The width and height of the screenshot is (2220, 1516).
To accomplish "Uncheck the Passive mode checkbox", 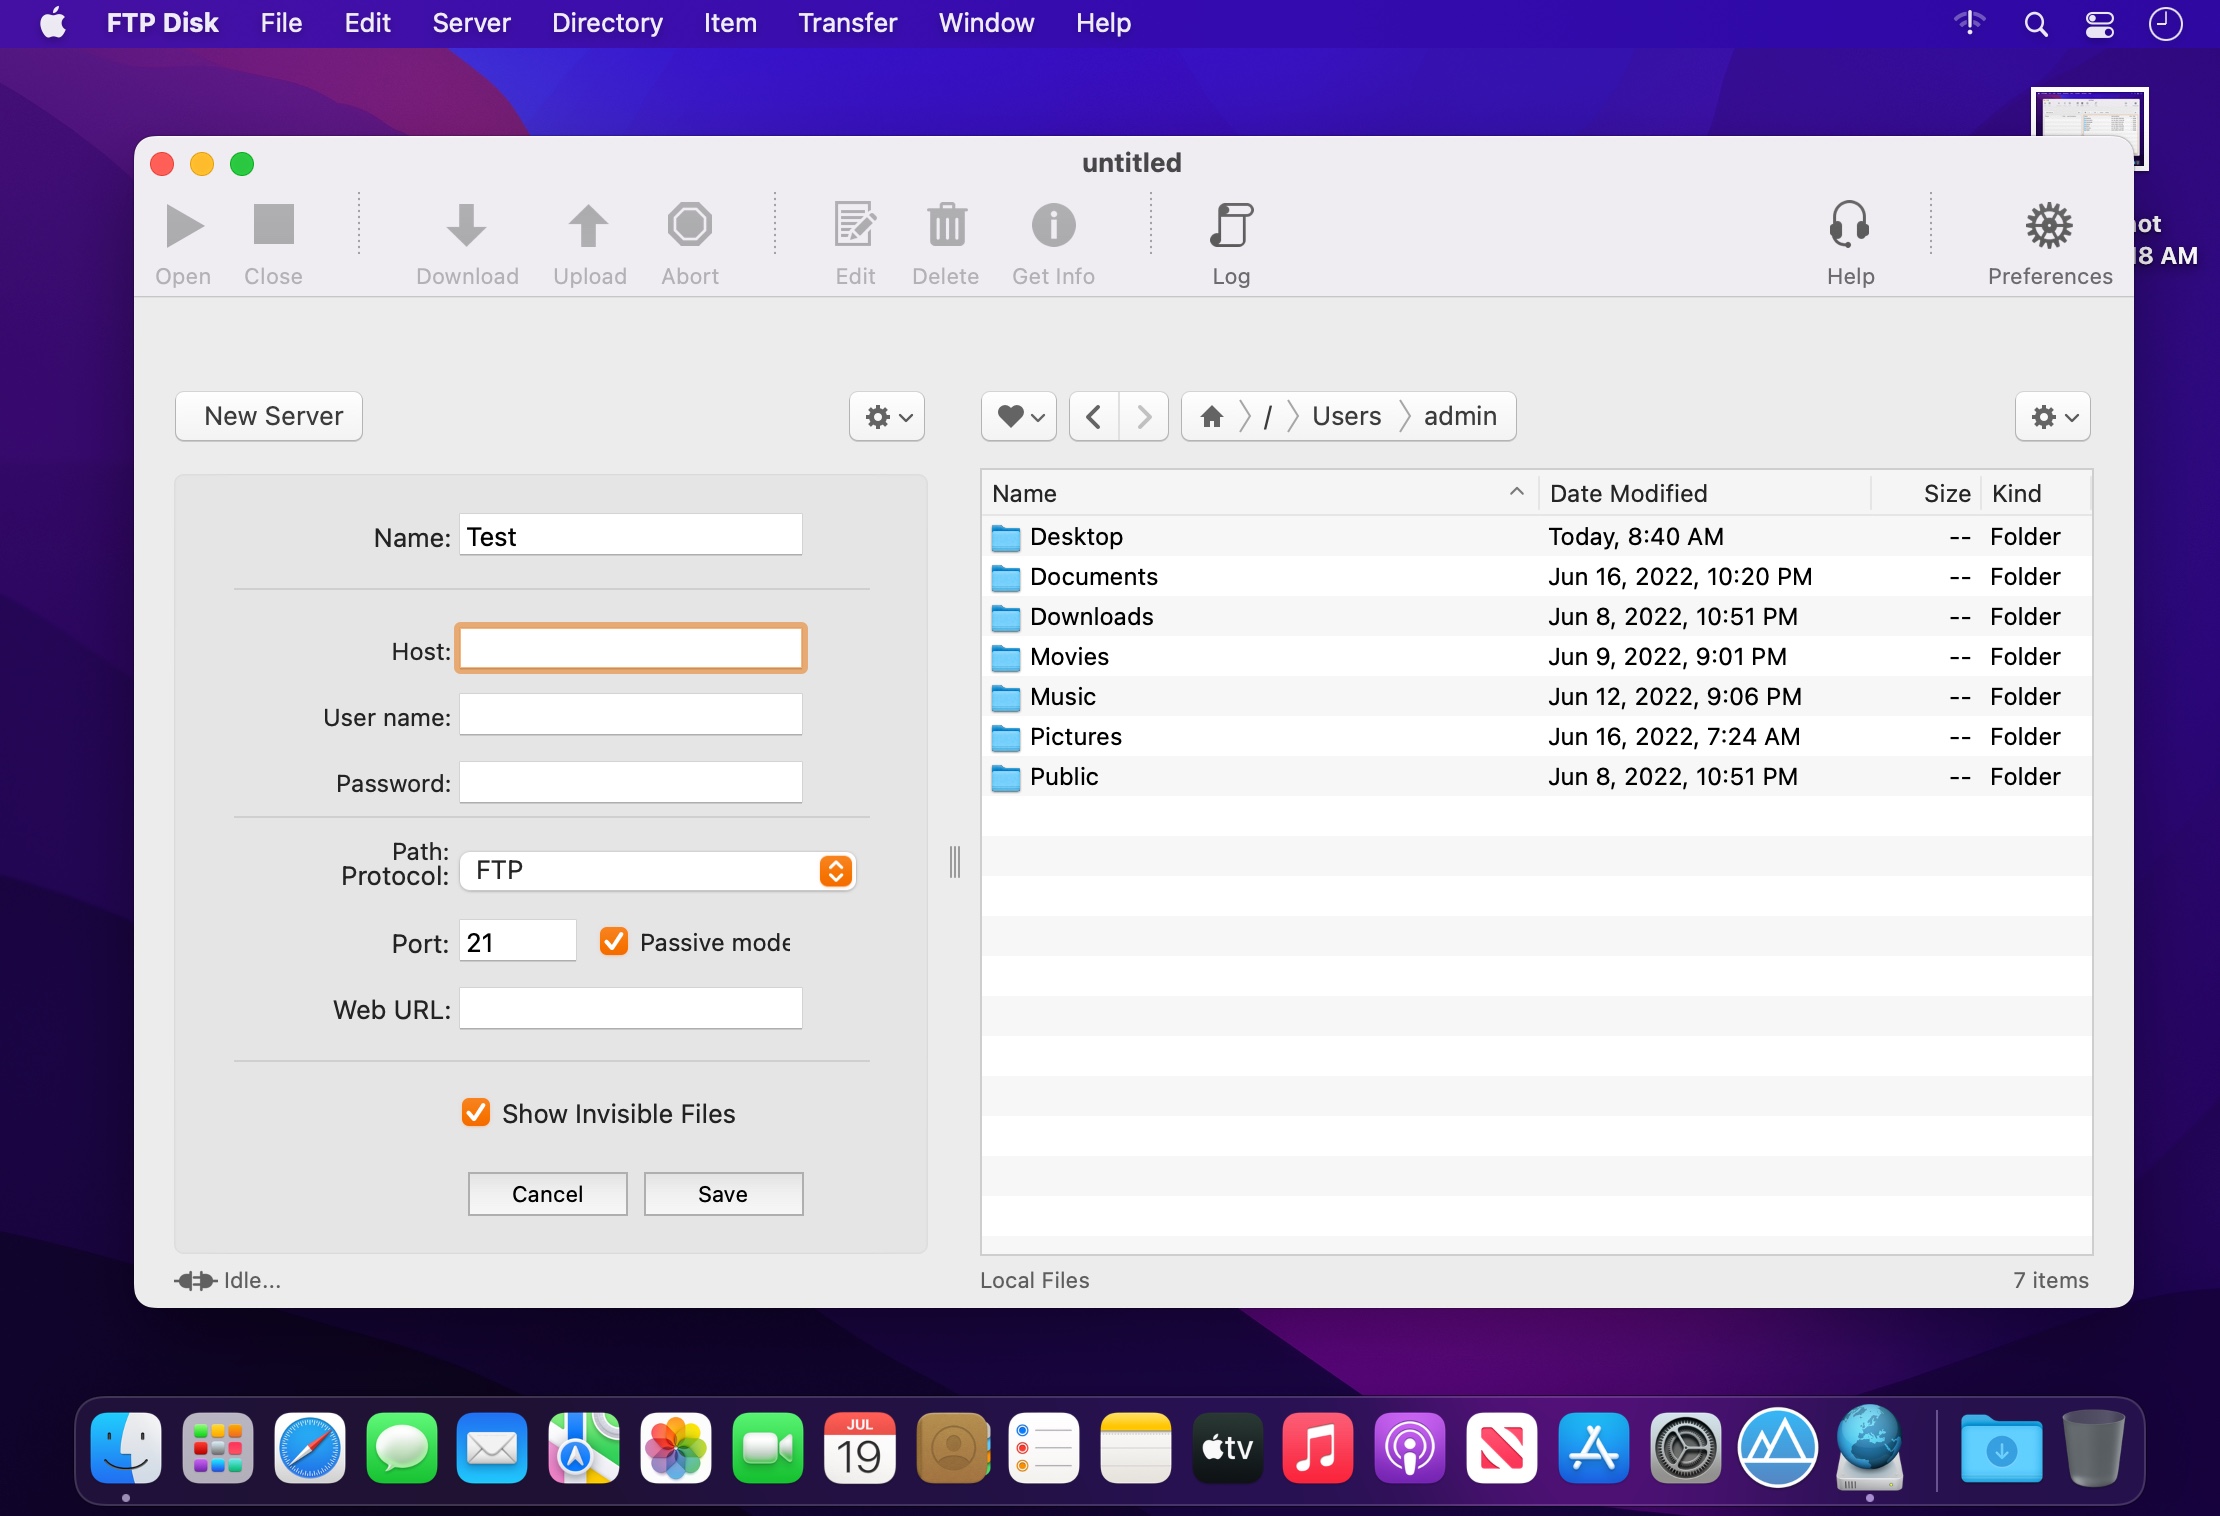I will (x=614, y=942).
